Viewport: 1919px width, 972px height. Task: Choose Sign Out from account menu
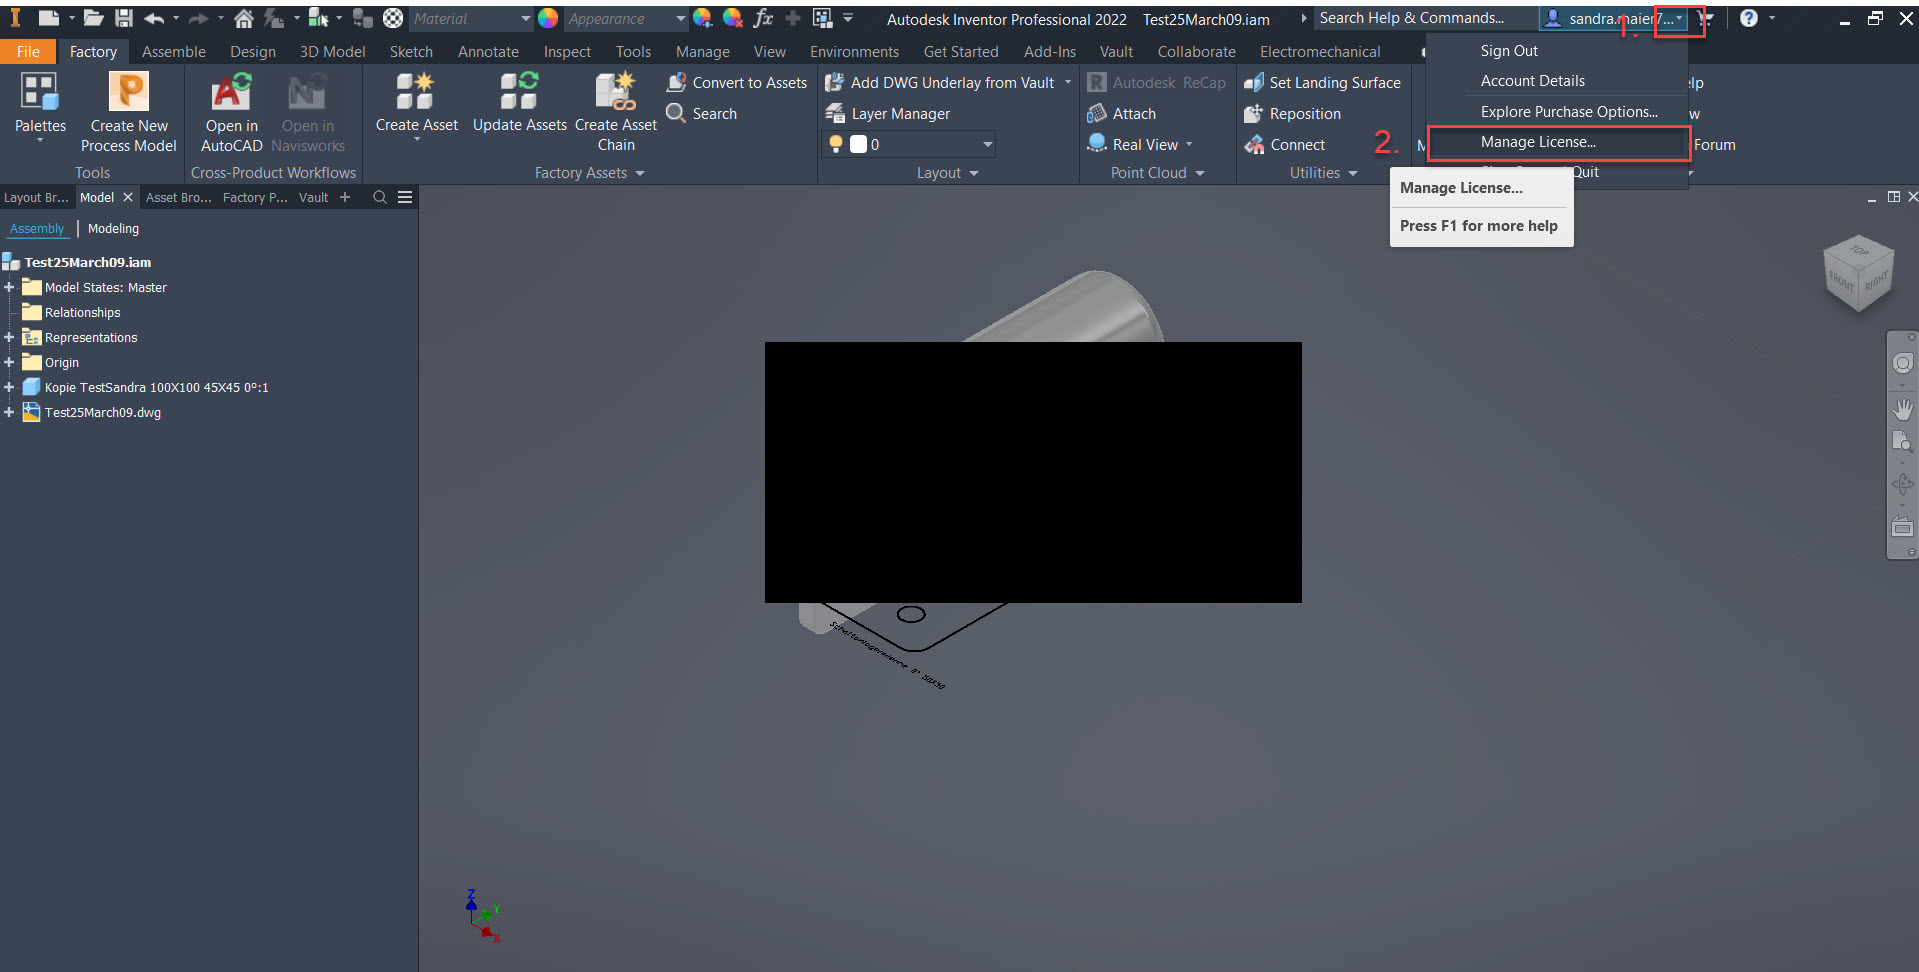point(1509,51)
